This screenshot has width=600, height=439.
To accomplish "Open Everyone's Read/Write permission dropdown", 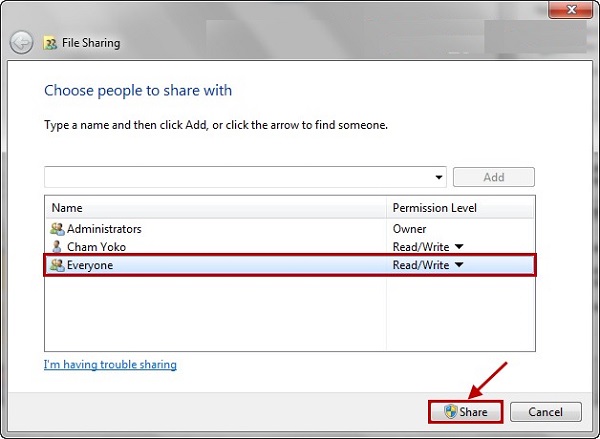I will (x=459, y=265).
